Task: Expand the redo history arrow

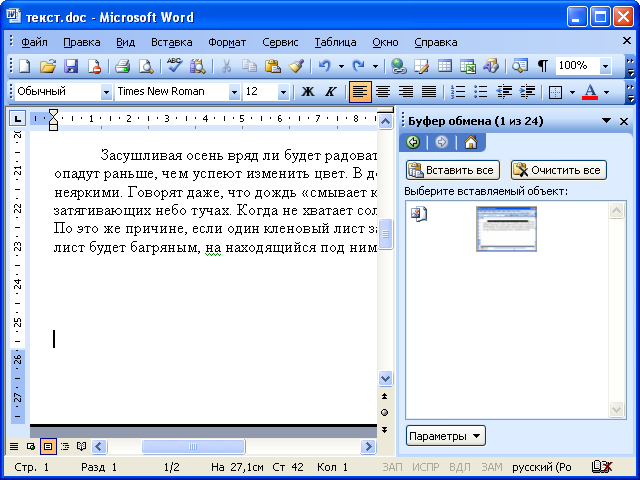Action: [x=375, y=66]
